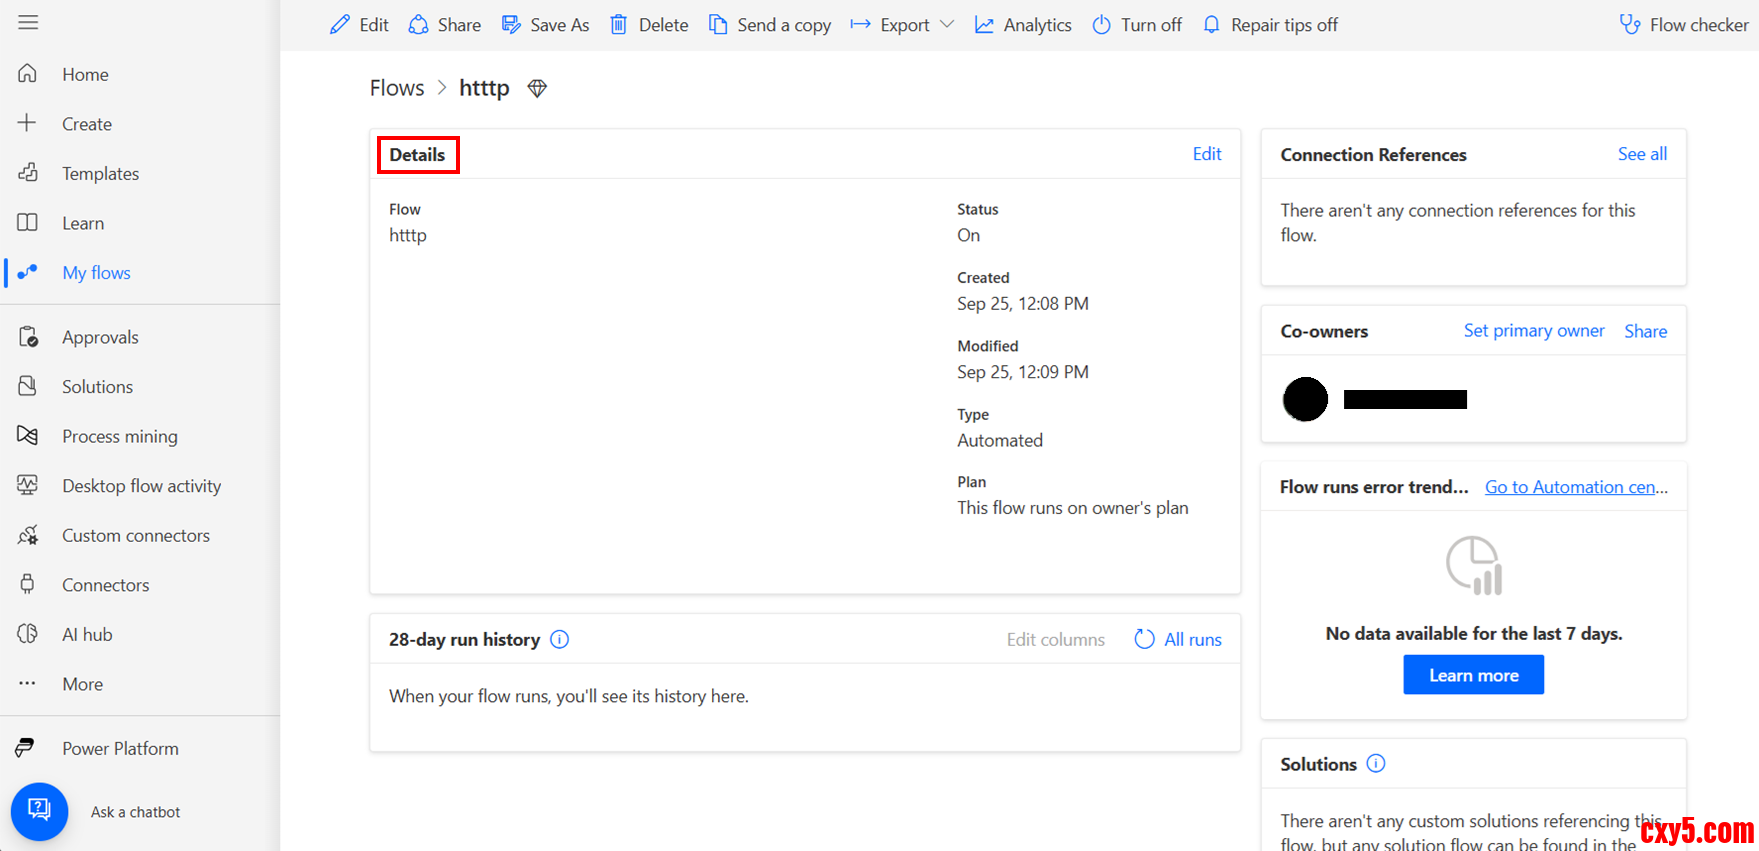Open the chatbot using the blue round icon
Image resolution: width=1759 pixels, height=851 pixels.
pos(39,811)
